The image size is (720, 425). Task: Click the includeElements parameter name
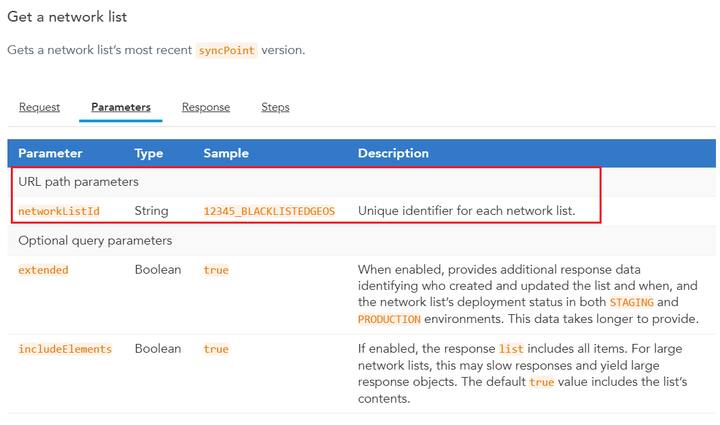pos(65,349)
